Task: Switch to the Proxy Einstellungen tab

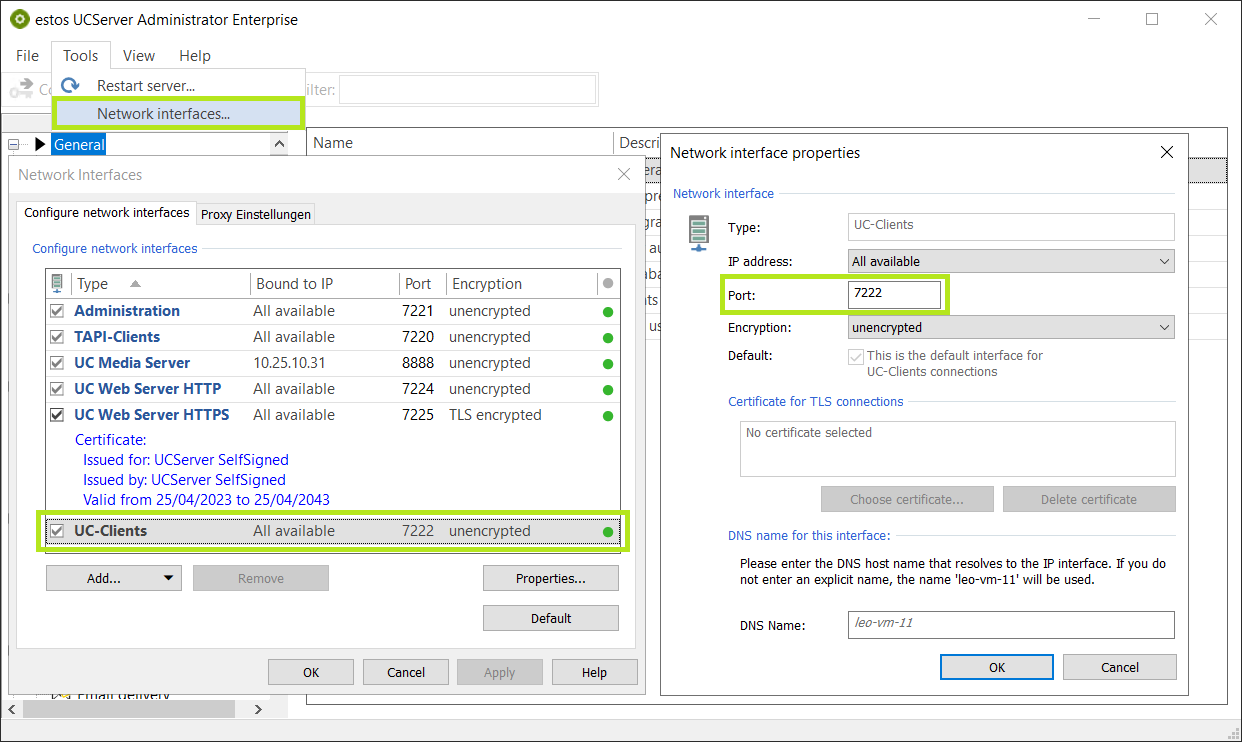Action: pos(256,214)
